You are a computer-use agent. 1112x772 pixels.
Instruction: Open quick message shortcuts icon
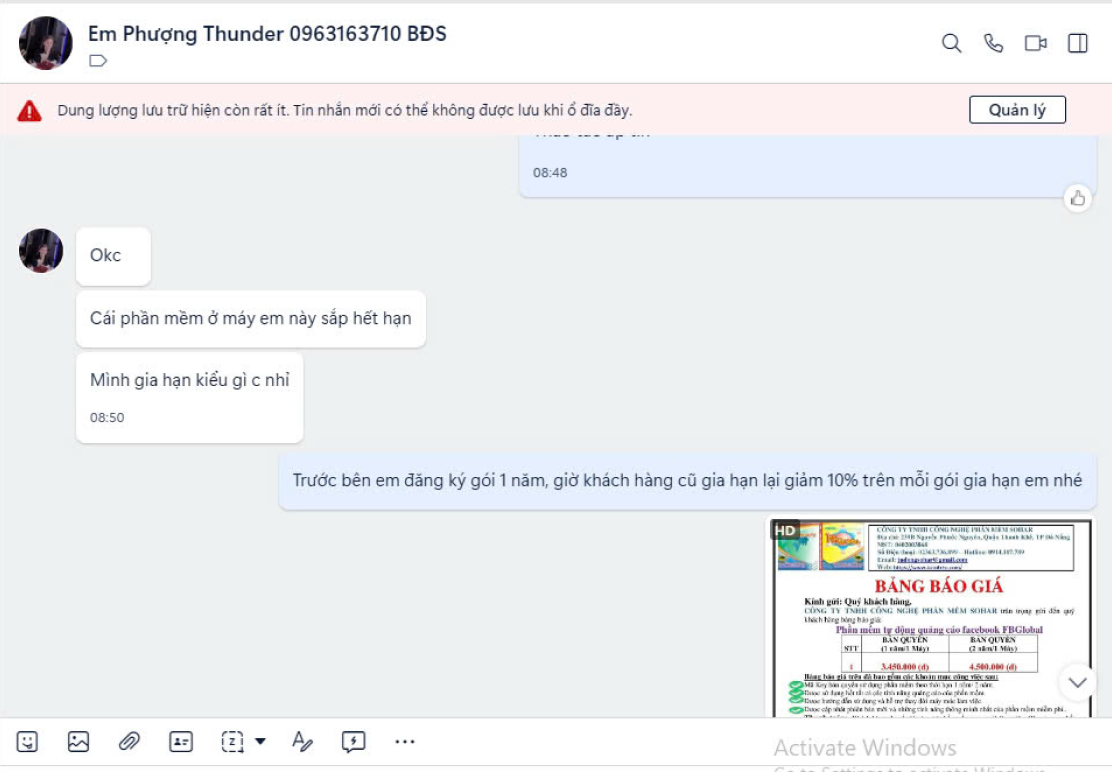pyautogui.click(x=353, y=742)
